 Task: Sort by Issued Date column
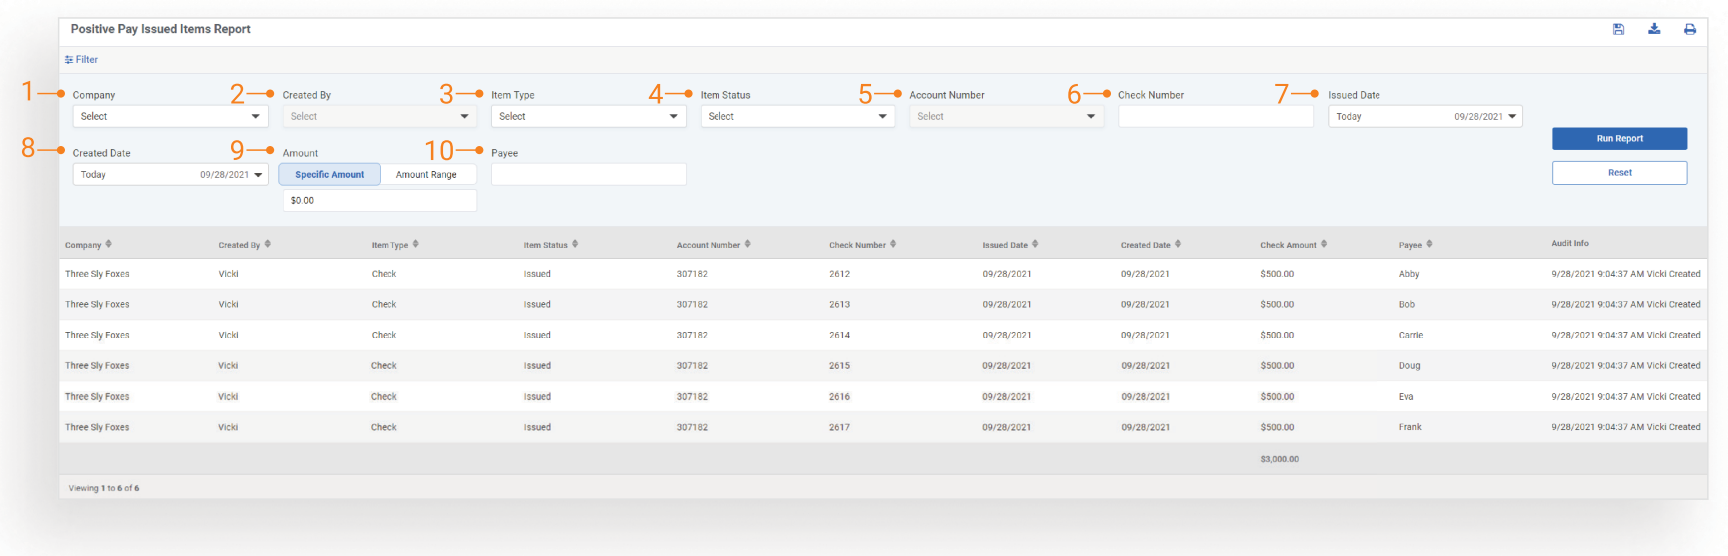1009,245
